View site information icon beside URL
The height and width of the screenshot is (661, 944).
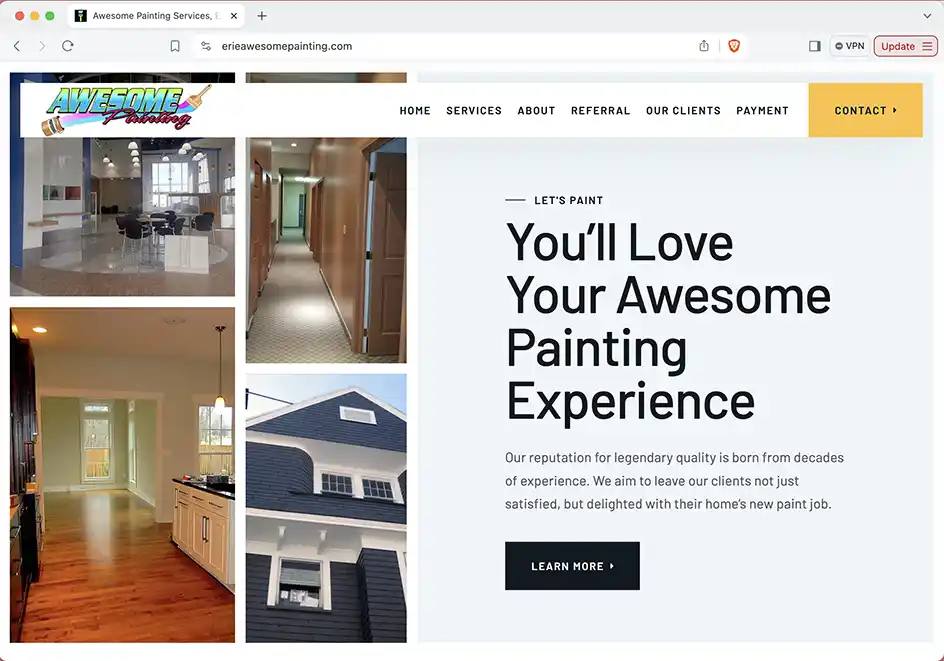point(206,46)
